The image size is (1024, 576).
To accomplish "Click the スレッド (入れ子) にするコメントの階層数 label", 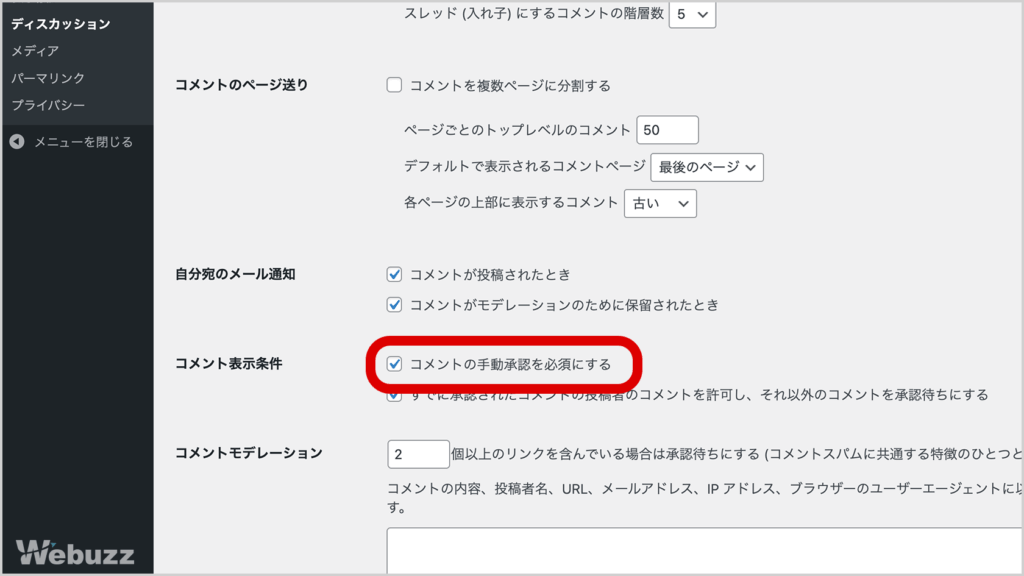I will pyautogui.click(x=534, y=14).
